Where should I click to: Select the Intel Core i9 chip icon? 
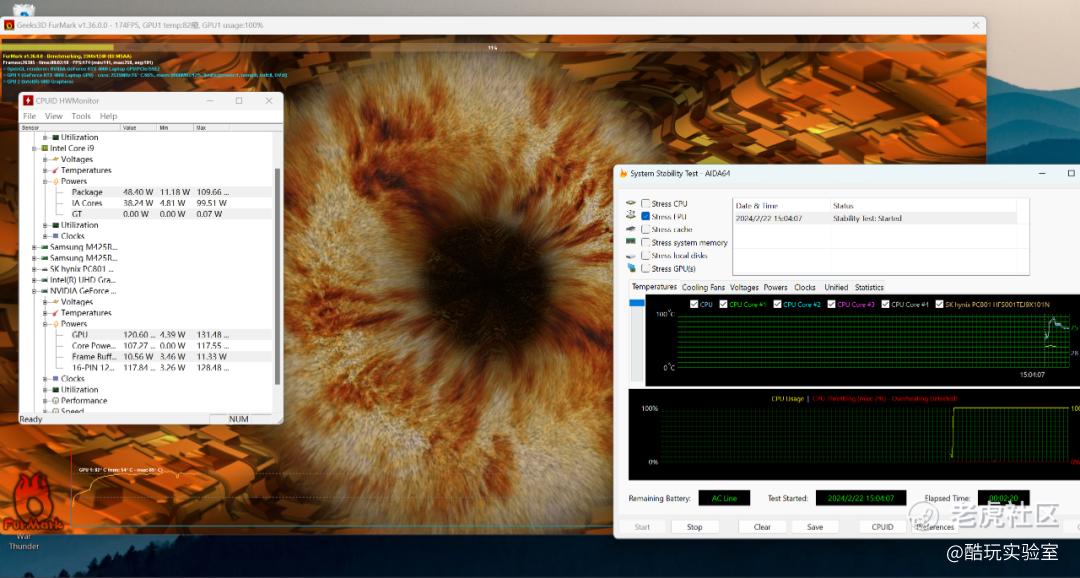(43, 148)
